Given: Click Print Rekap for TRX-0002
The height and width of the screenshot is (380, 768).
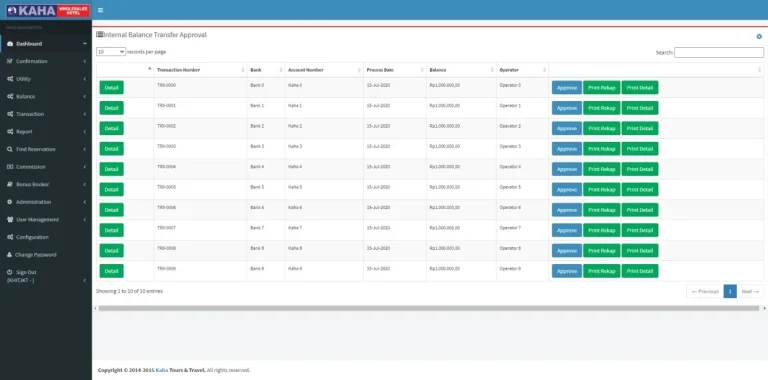Looking at the screenshot, I should (x=601, y=128).
